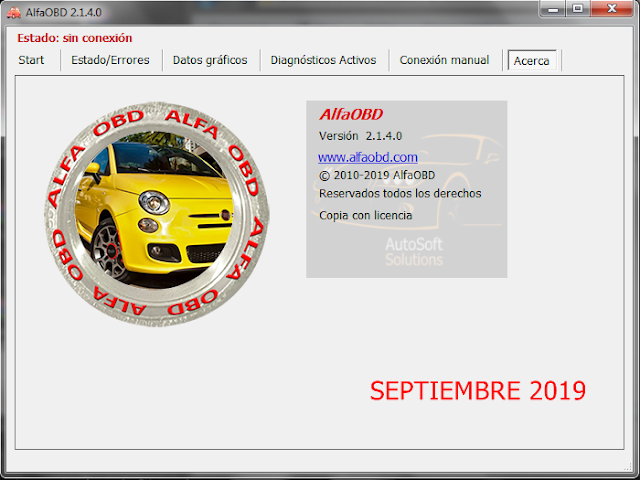
Task: Minimize the AlfaOBD window
Action: pos(553,9)
